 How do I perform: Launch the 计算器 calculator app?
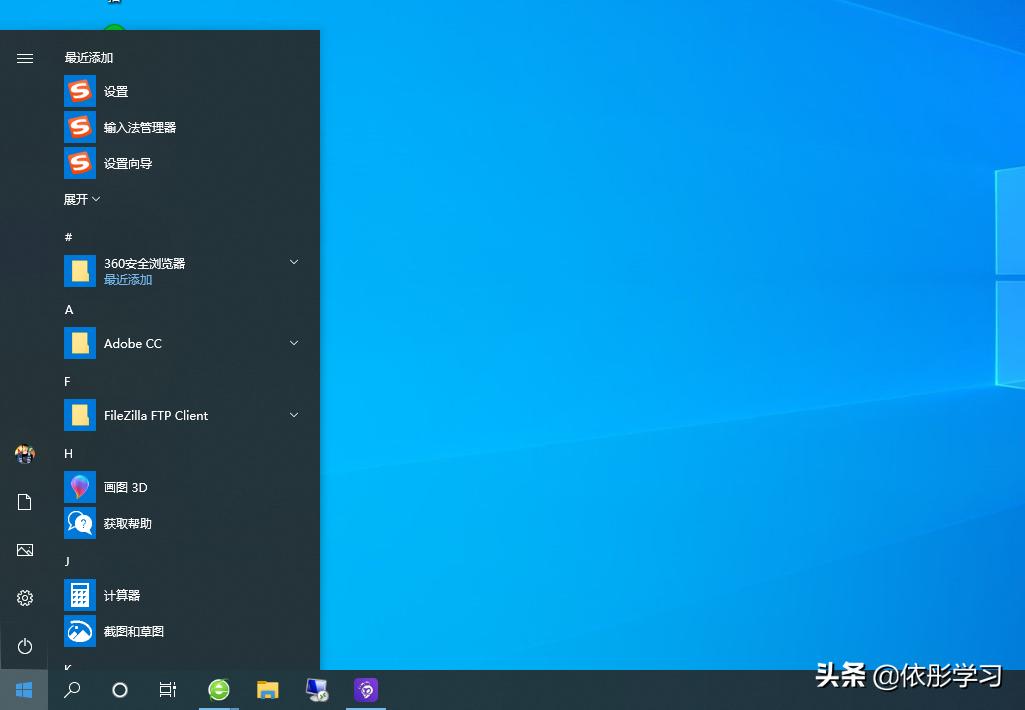click(122, 595)
